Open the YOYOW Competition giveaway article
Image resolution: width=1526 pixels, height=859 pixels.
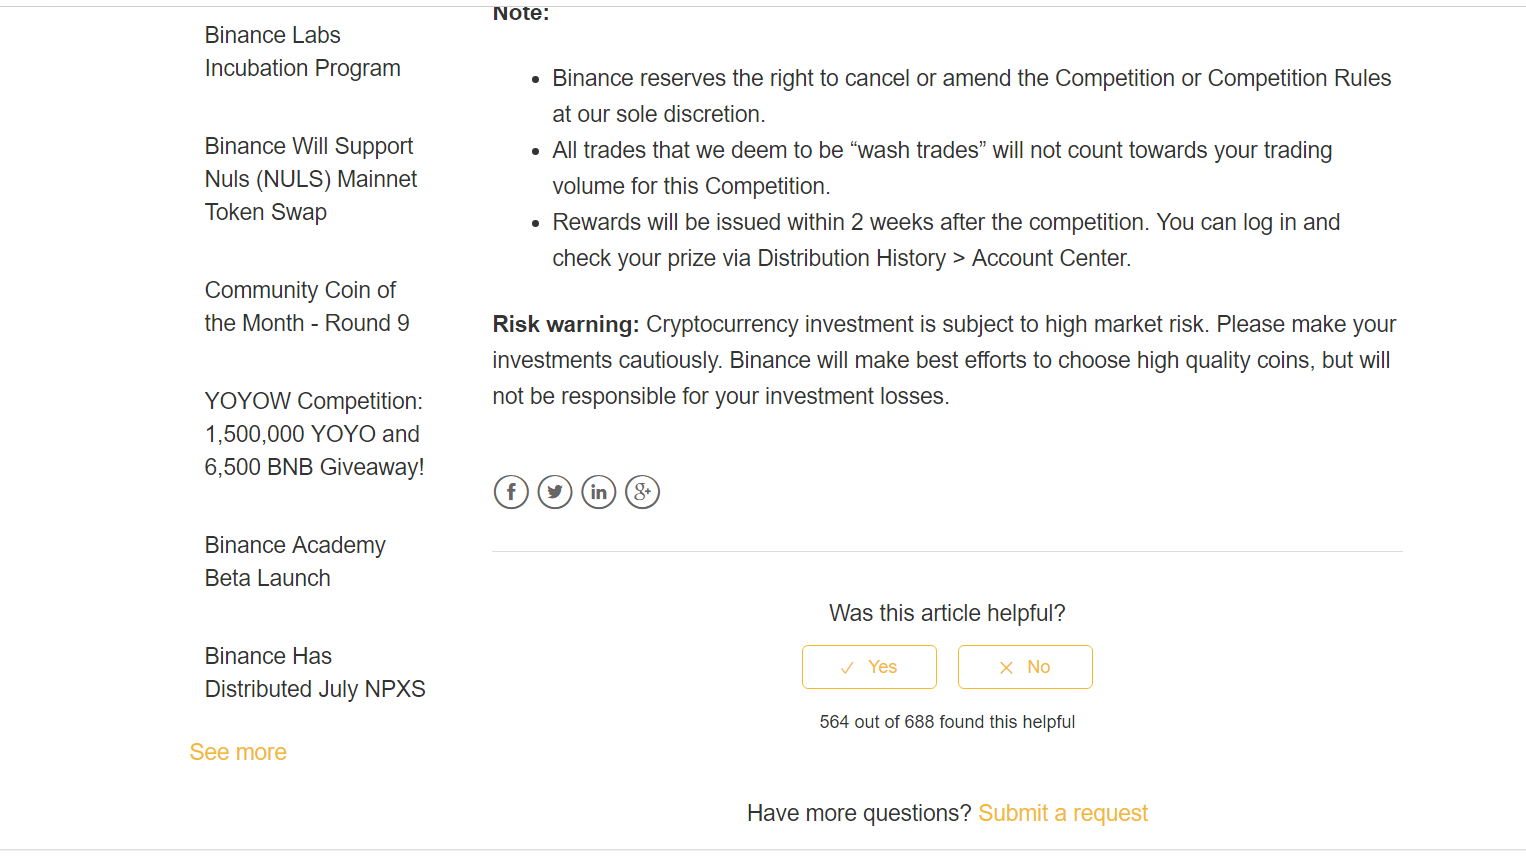click(x=313, y=433)
